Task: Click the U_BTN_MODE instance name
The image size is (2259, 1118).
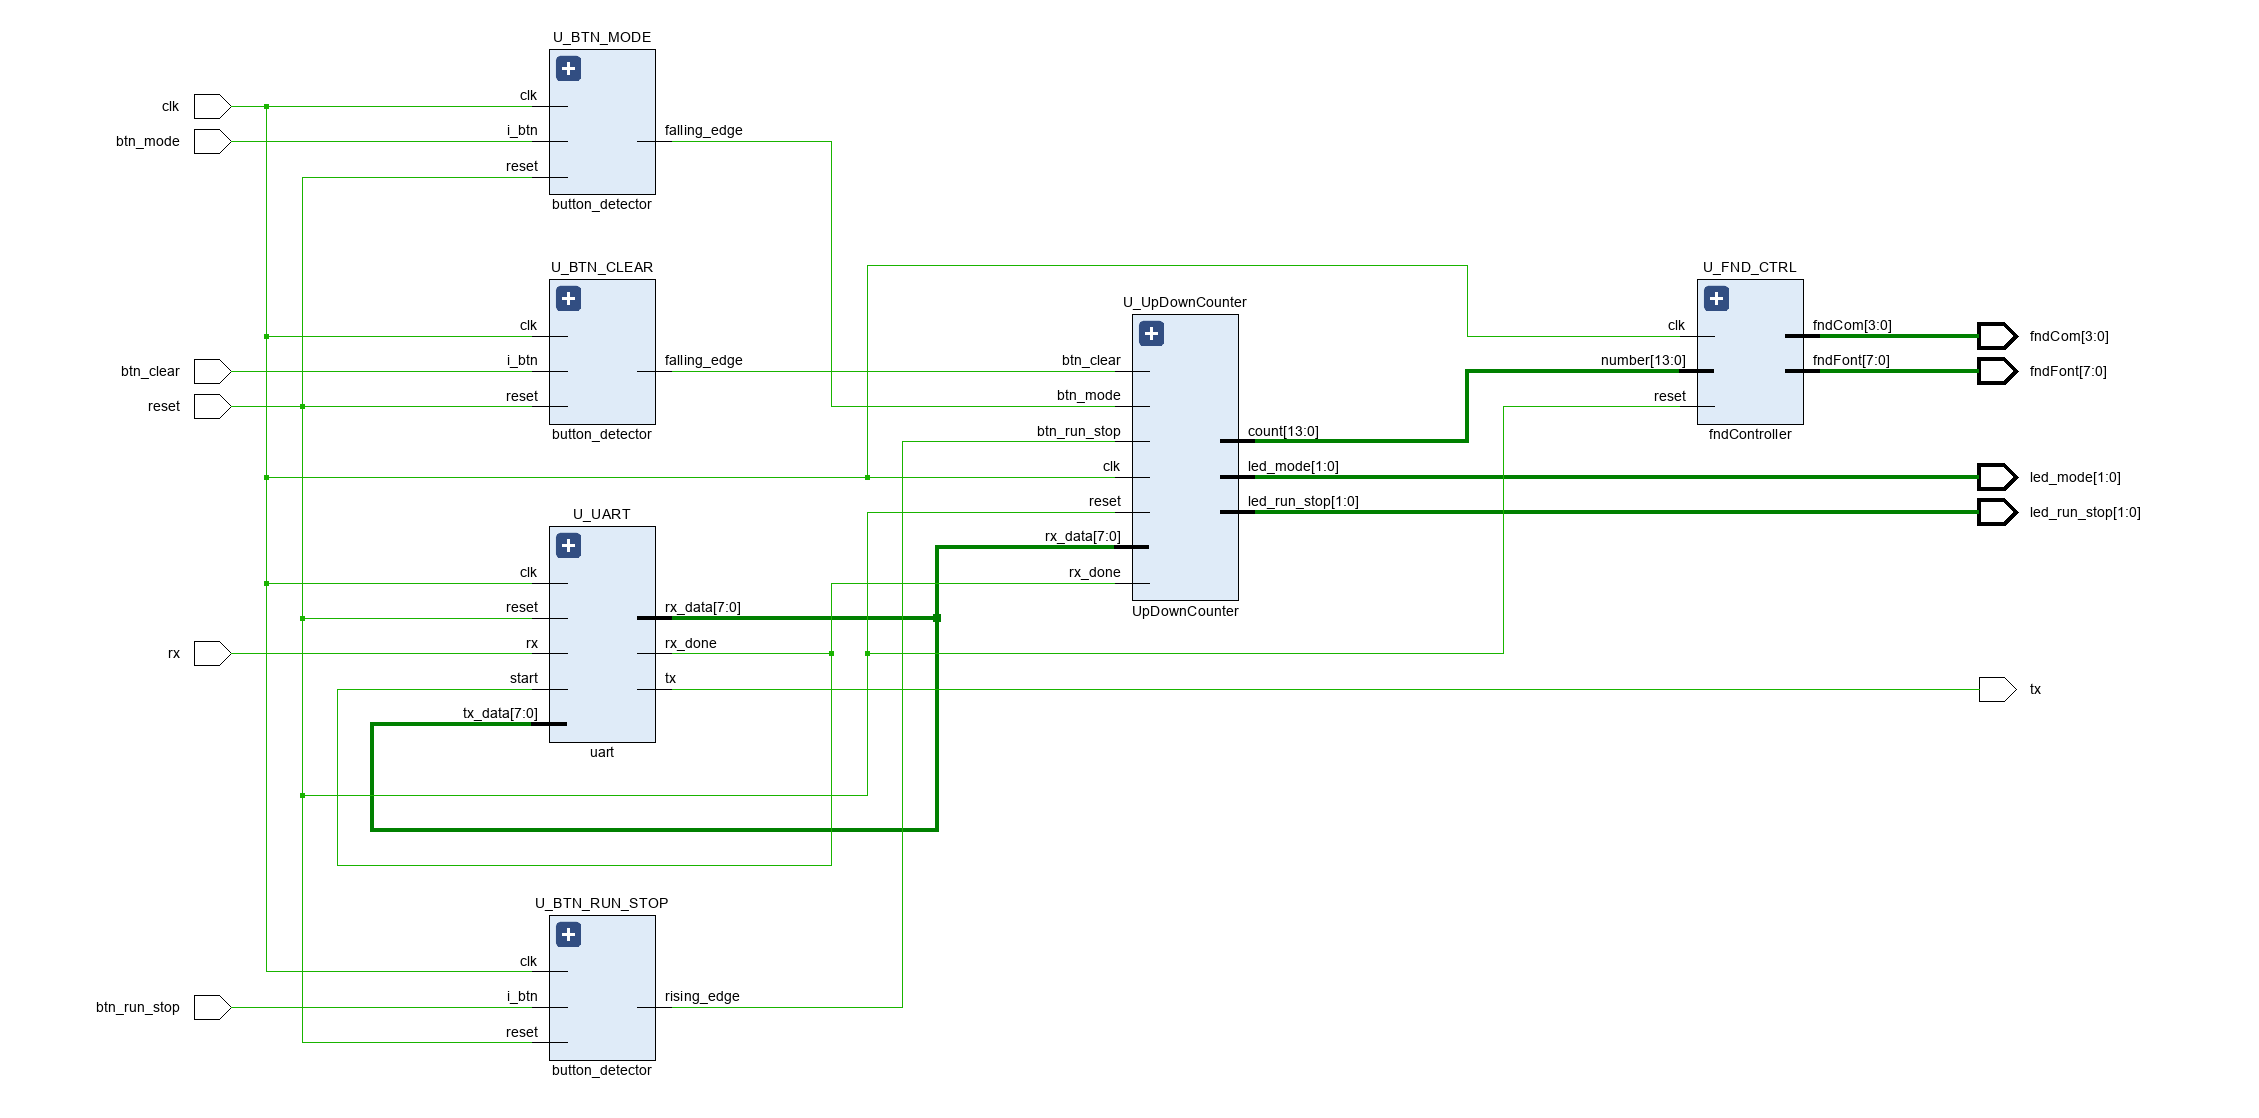Action: pyautogui.click(x=602, y=37)
